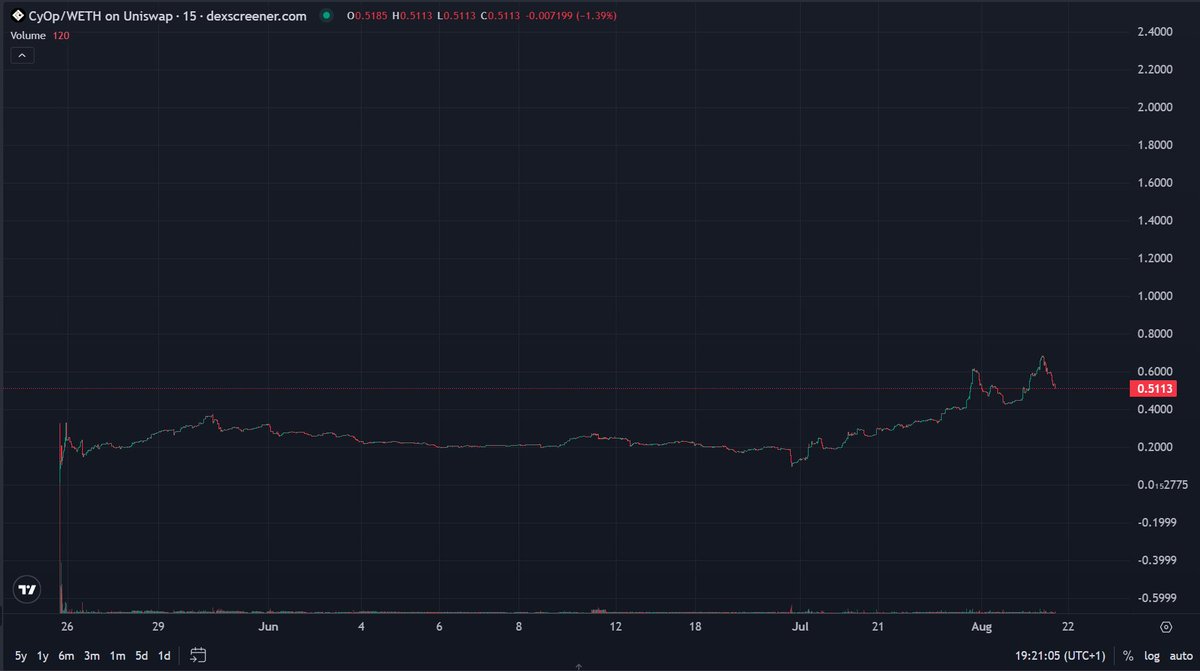Screen dimensions: 1200x671
Task: Select the 1d date range
Action: [164, 656]
